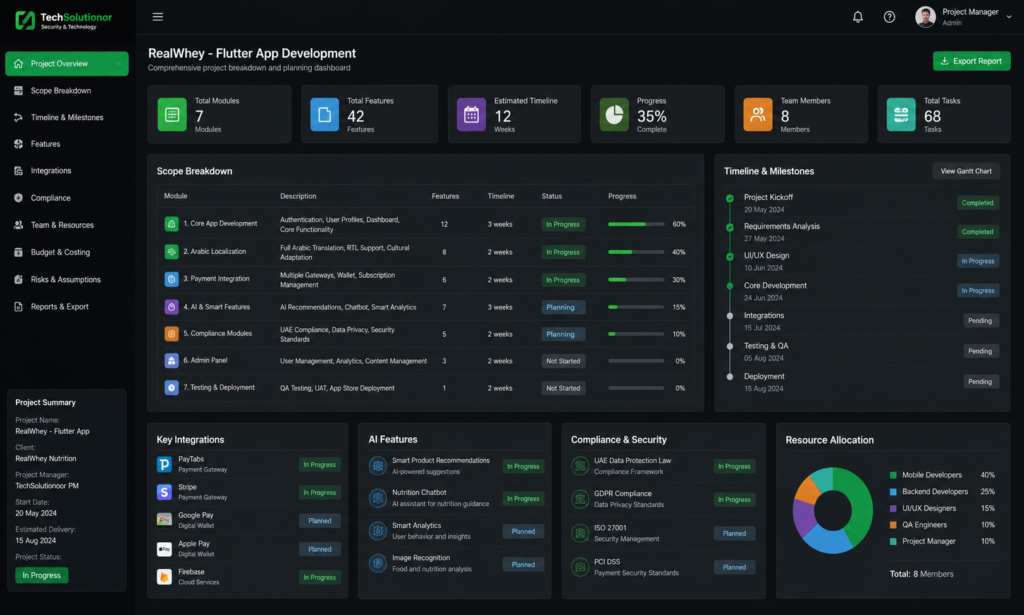Viewport: 1024px width, 615px height.
Task: Click the In Progress status of Core App Development
Action: (x=563, y=224)
